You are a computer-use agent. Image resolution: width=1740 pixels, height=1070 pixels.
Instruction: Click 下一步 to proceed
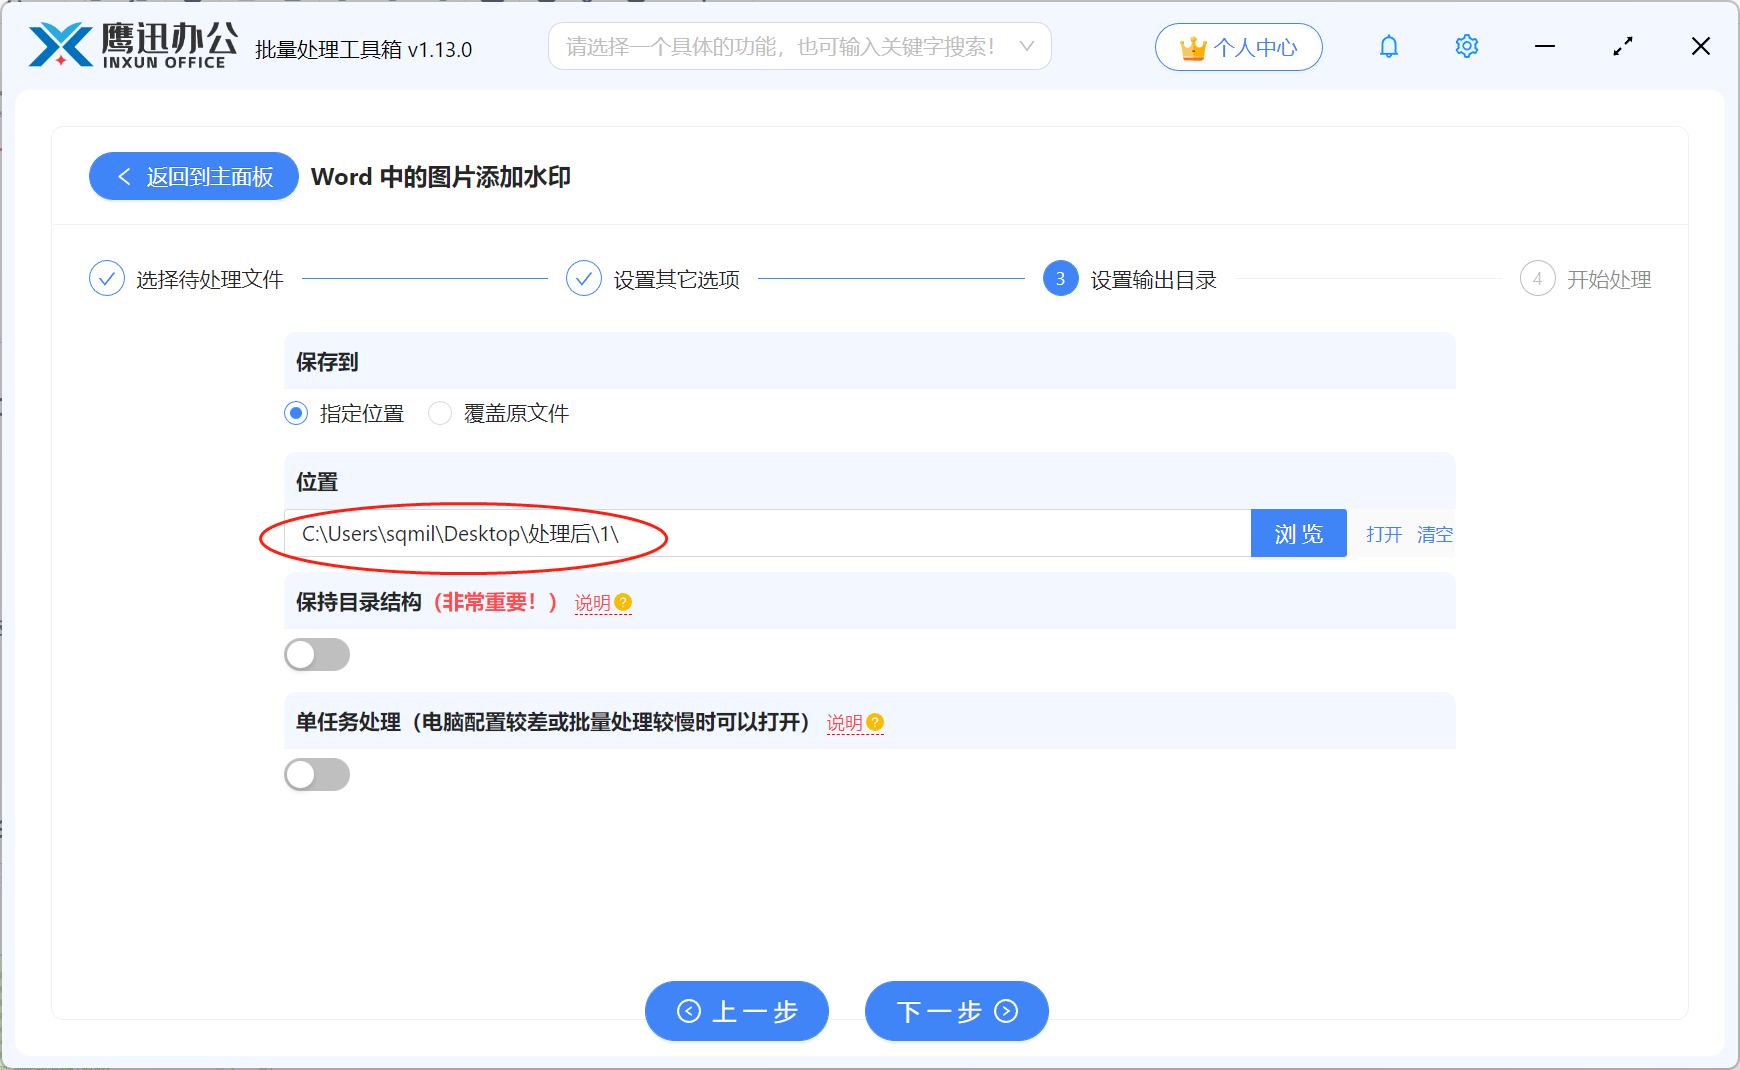[955, 1011]
